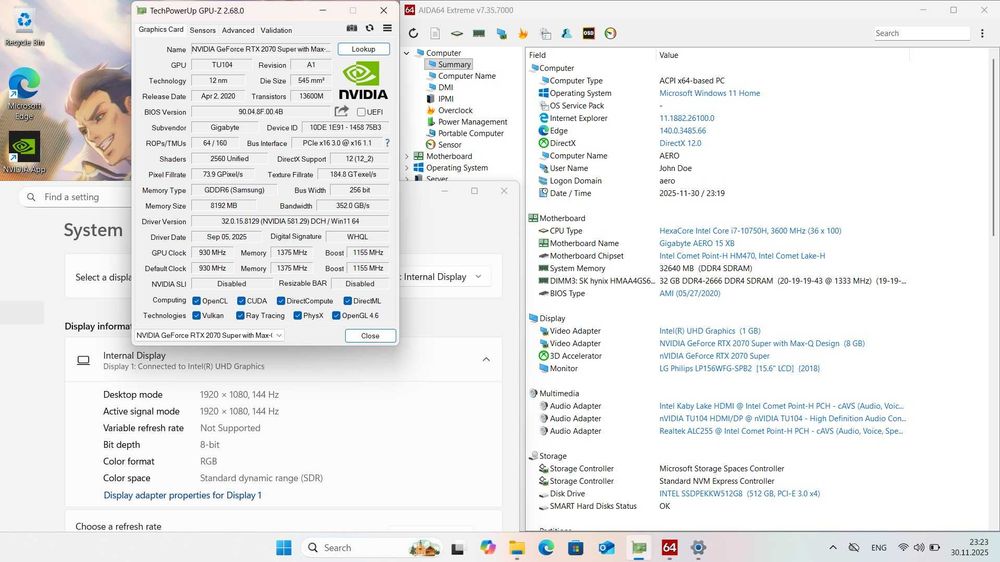Show hidden system tray icons
Viewport: 1000px width, 562px height.
click(x=833, y=547)
